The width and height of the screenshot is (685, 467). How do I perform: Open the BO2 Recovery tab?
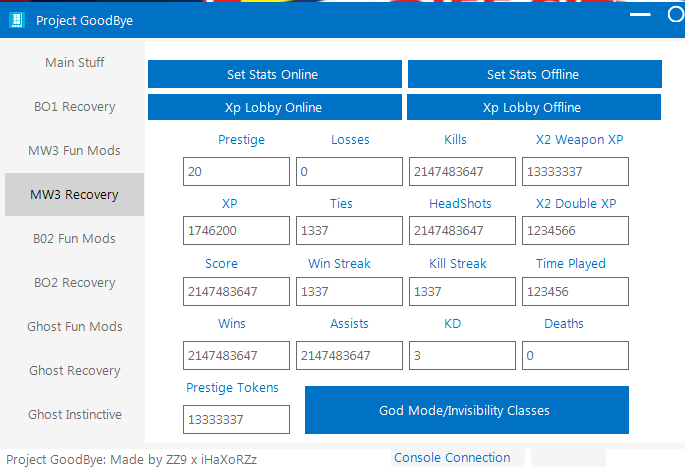tap(75, 283)
